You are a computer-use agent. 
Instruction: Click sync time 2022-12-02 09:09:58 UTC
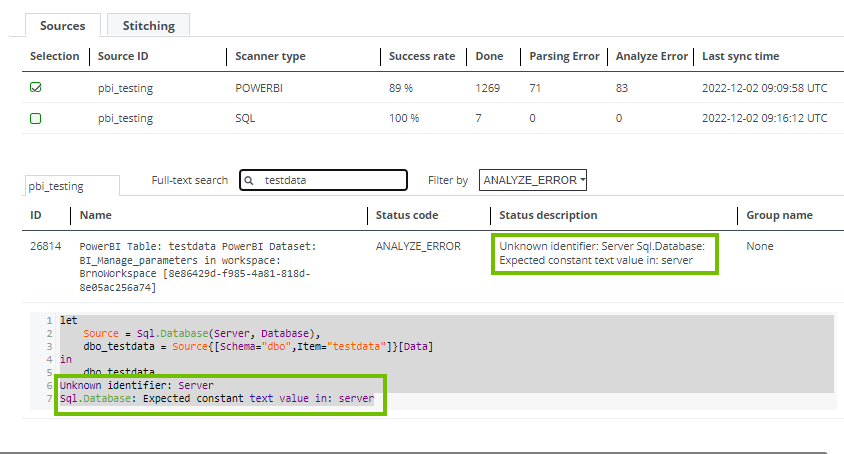[x=764, y=88]
